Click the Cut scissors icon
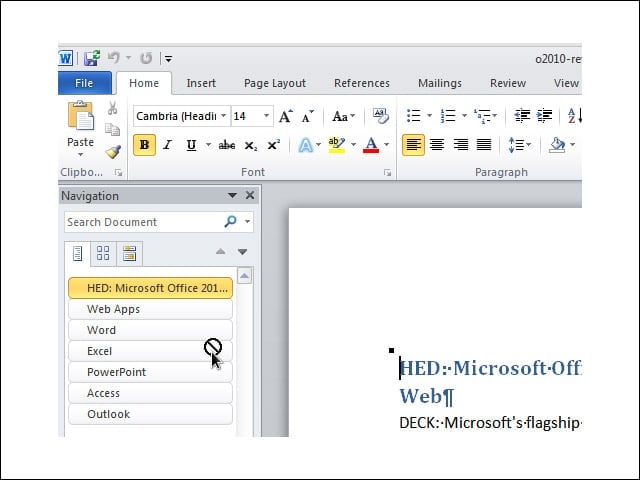 tap(112, 108)
